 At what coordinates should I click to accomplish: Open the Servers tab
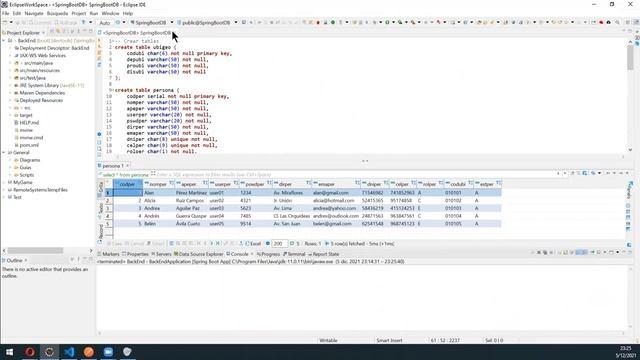coord(161,254)
